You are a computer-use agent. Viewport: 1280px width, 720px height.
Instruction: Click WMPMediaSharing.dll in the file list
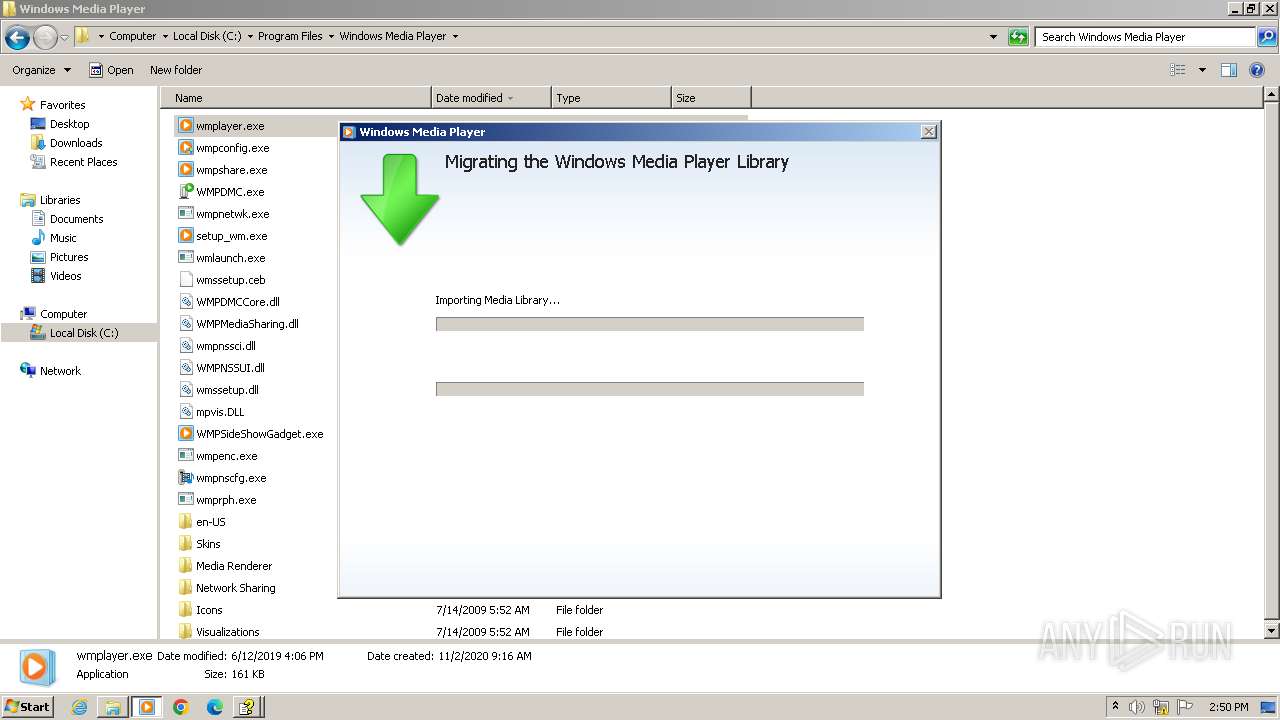[247, 324]
